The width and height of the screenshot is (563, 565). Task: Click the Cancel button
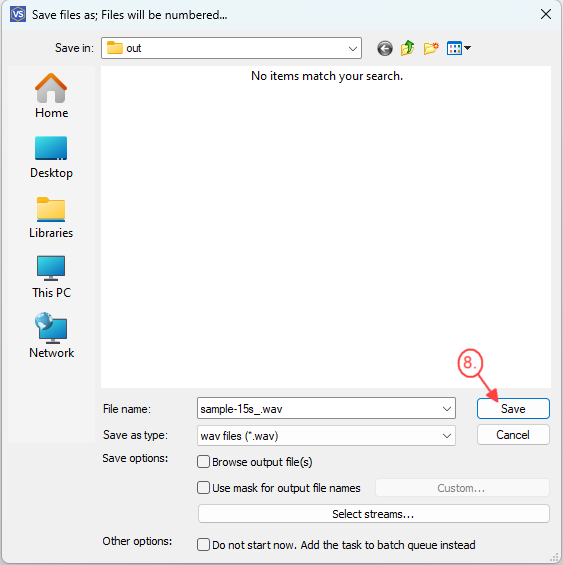[x=513, y=435]
